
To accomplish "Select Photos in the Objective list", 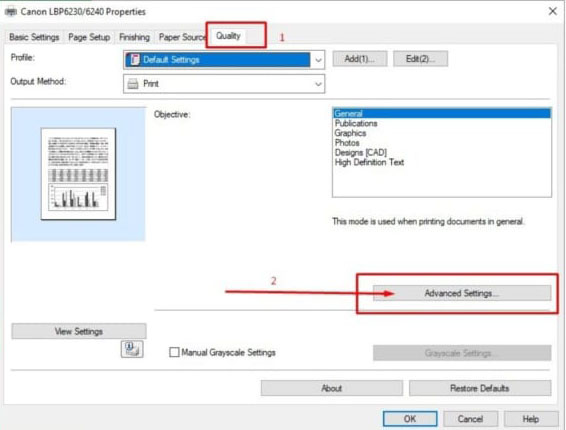I will click(347, 143).
